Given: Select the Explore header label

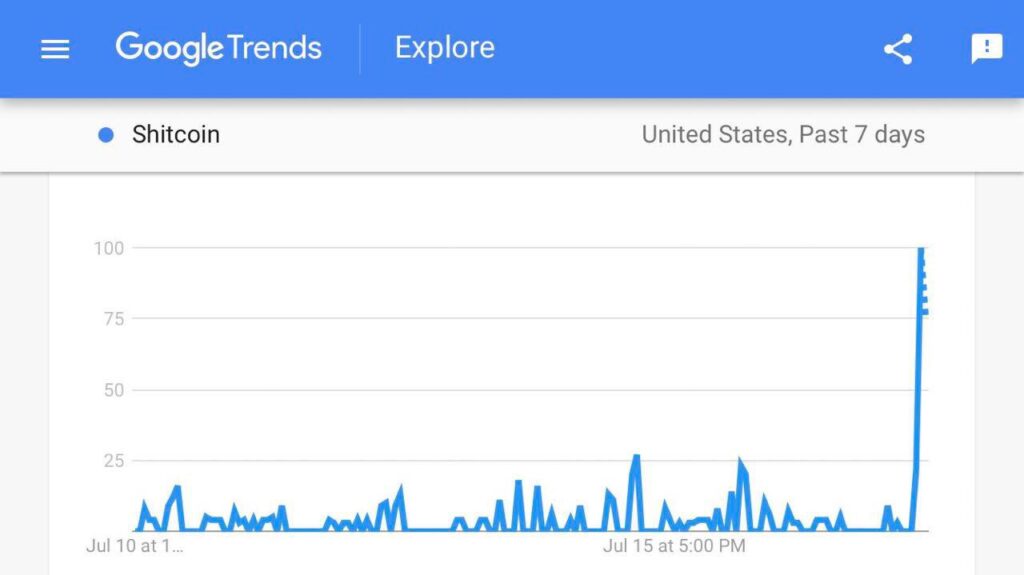Looking at the screenshot, I should click(x=444, y=48).
